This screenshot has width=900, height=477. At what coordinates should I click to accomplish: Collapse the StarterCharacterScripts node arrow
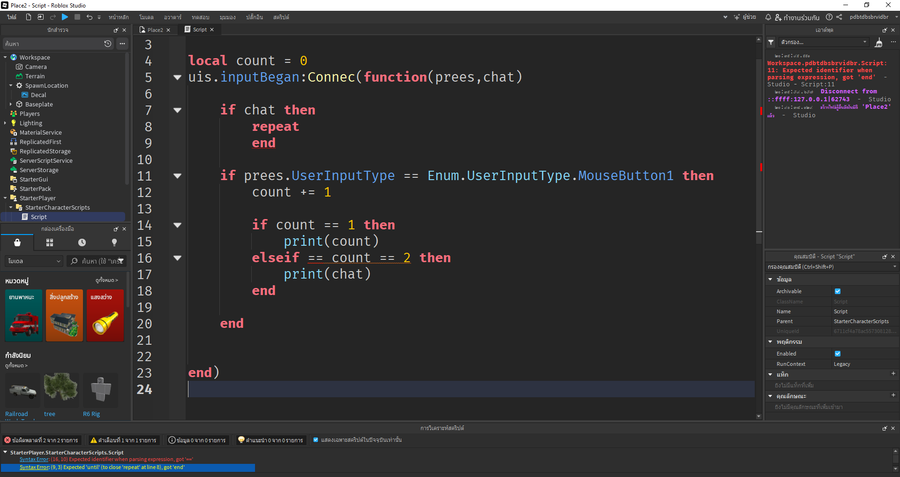tap(11, 207)
